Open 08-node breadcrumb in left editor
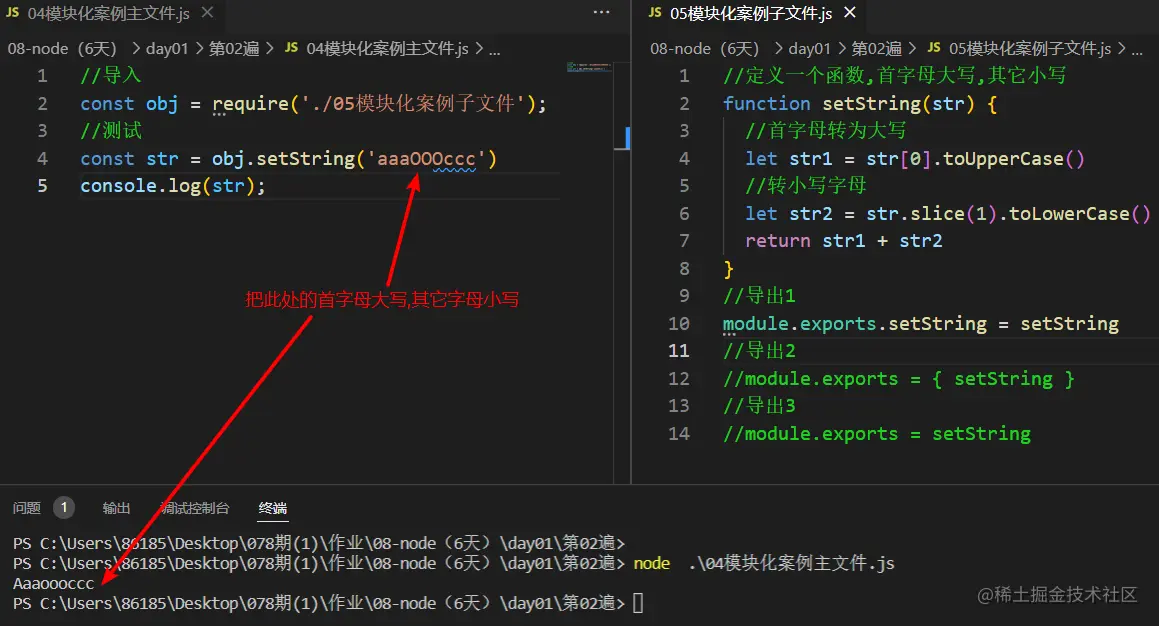 pos(62,49)
